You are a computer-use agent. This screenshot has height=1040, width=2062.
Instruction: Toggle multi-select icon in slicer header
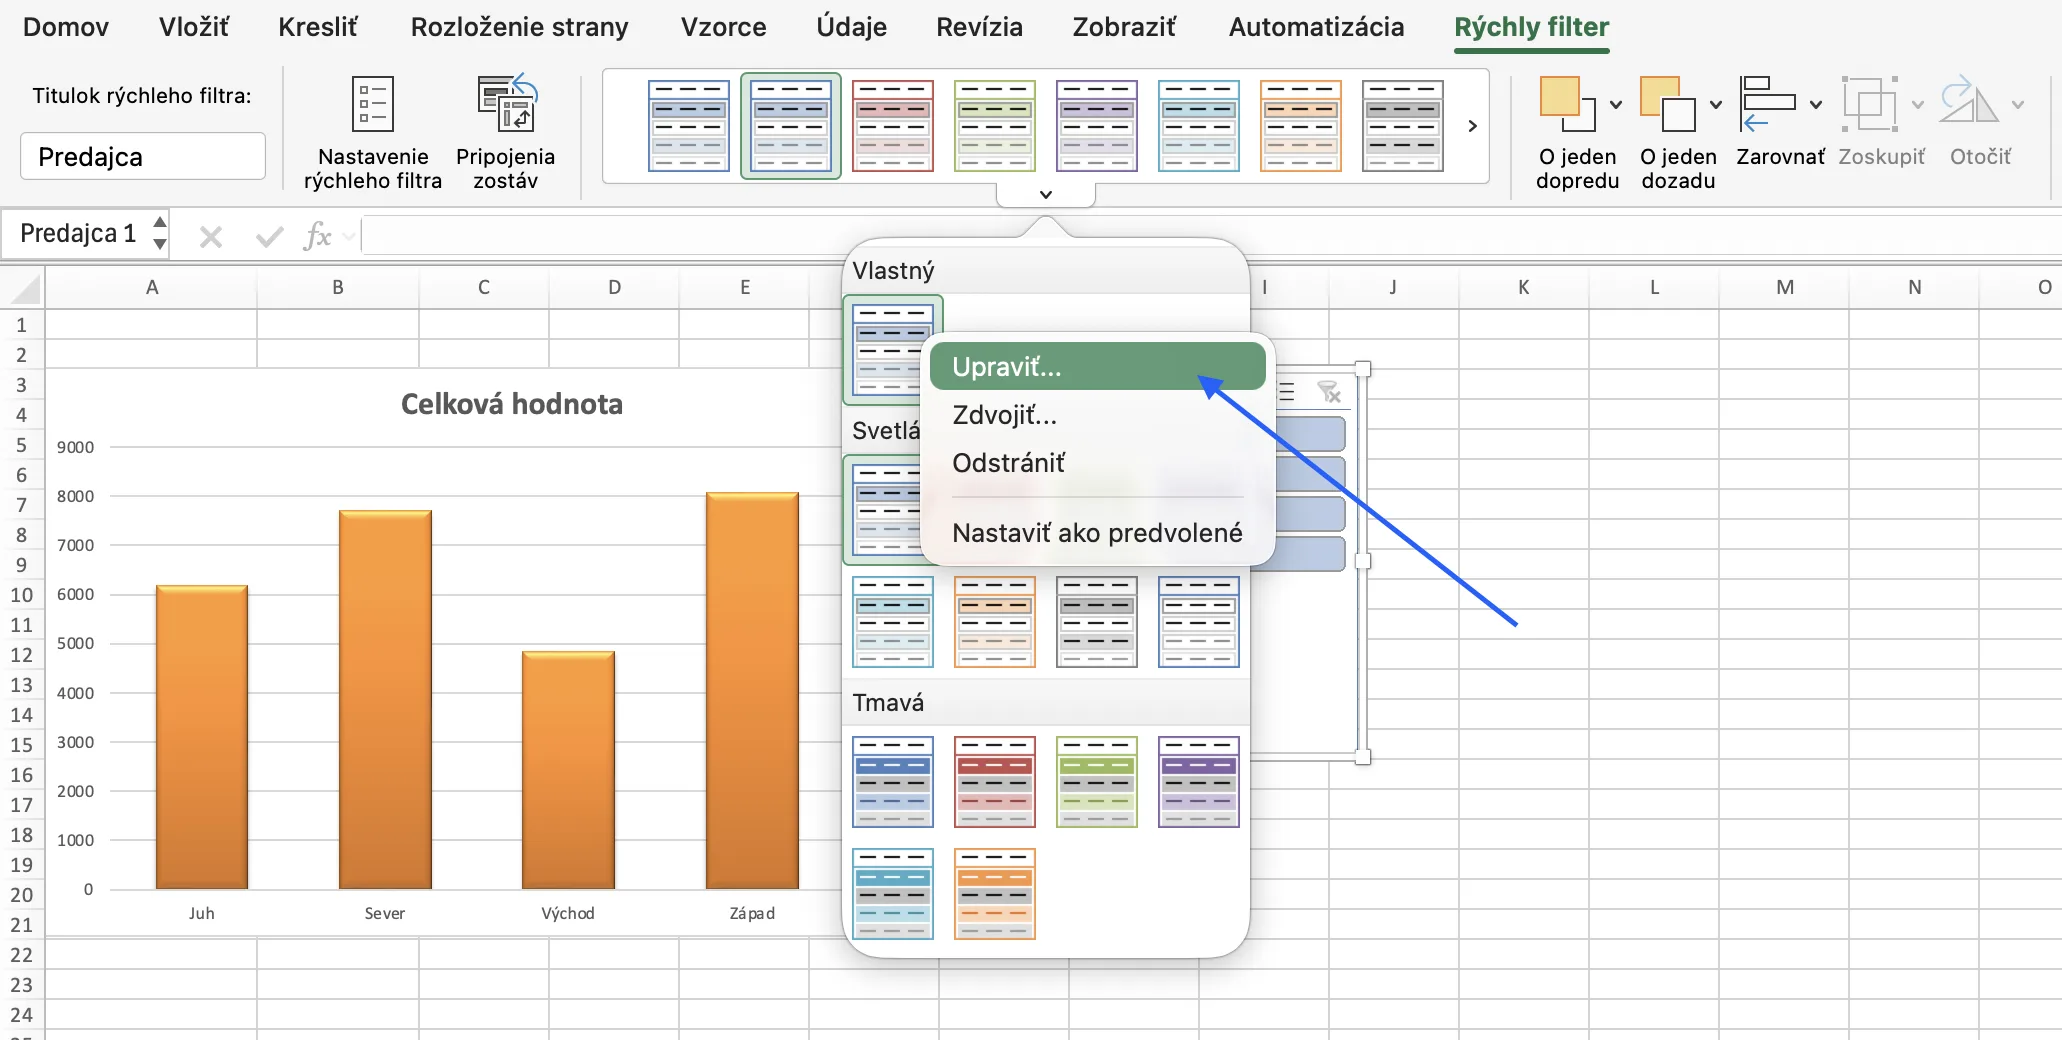pyautogui.click(x=1287, y=392)
